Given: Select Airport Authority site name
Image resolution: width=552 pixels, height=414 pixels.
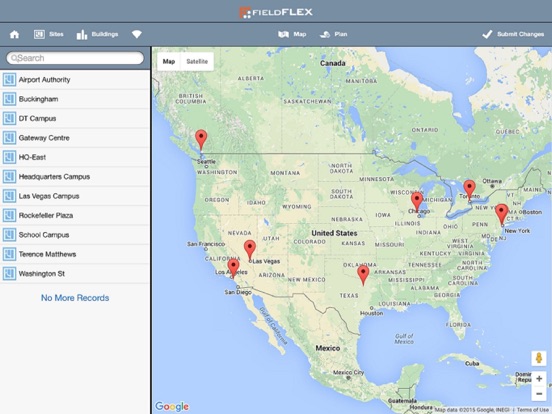Looking at the screenshot, I should click(44, 80).
